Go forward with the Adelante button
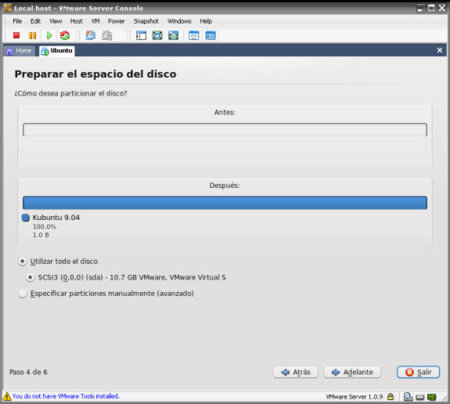 pyautogui.click(x=352, y=372)
